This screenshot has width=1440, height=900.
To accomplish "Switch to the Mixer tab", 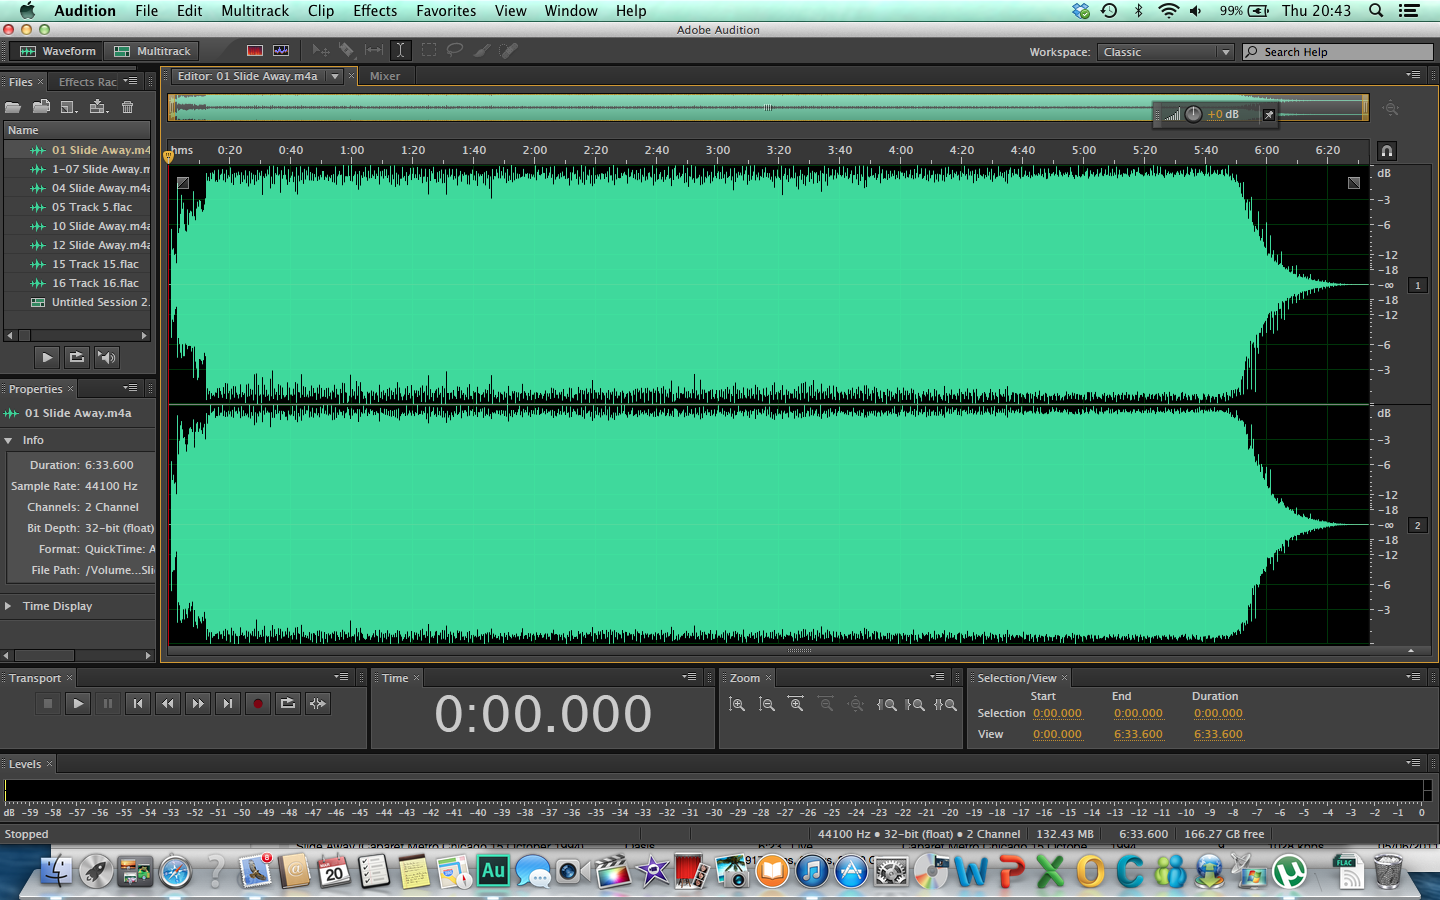I will [385, 76].
